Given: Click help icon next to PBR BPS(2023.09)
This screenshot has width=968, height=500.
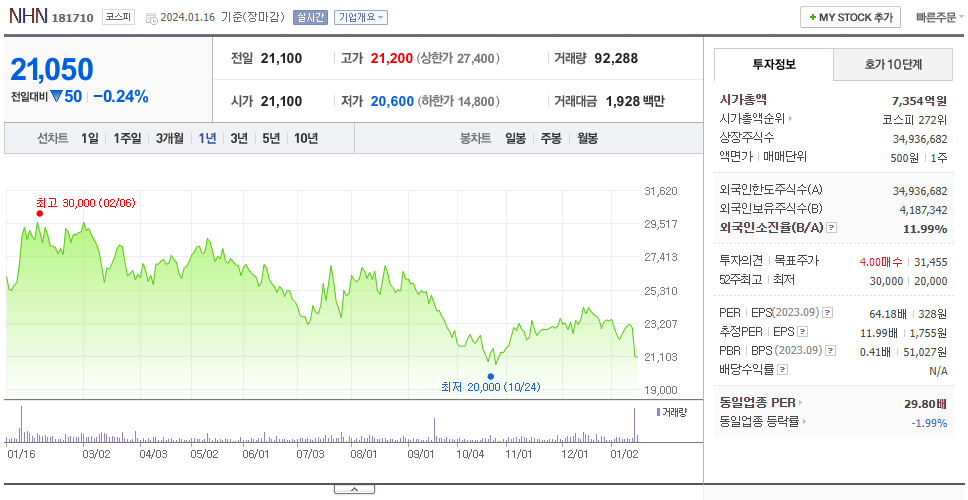Looking at the screenshot, I should click(x=831, y=351).
